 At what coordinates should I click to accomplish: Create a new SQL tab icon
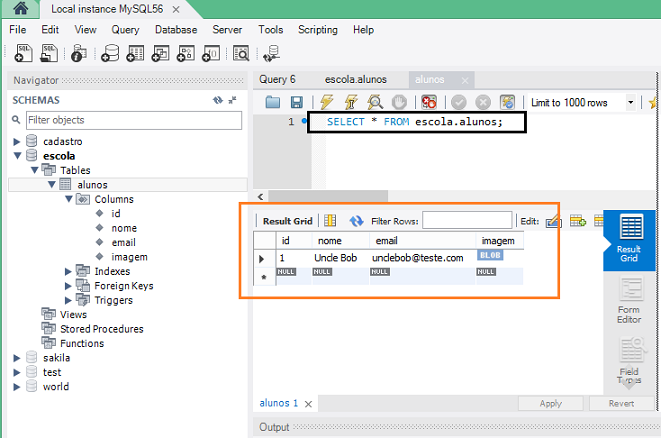(23, 54)
